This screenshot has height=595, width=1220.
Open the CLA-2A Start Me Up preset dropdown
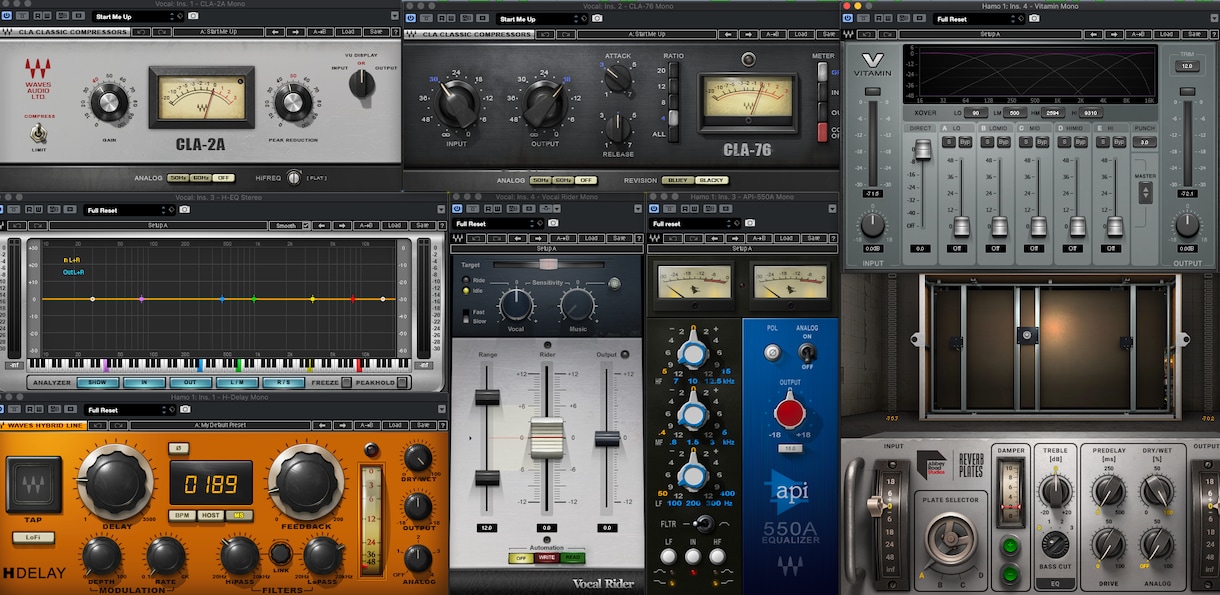click(139, 17)
